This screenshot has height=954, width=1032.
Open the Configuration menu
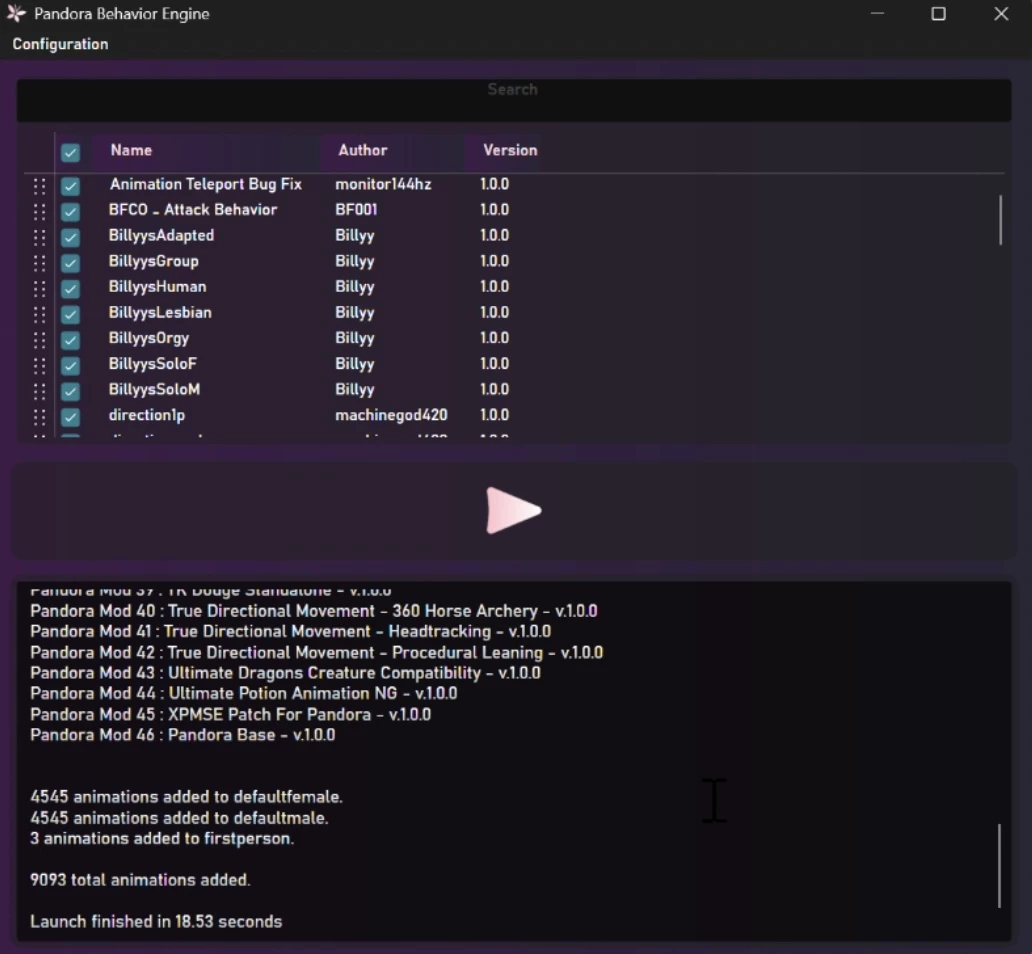coord(61,44)
